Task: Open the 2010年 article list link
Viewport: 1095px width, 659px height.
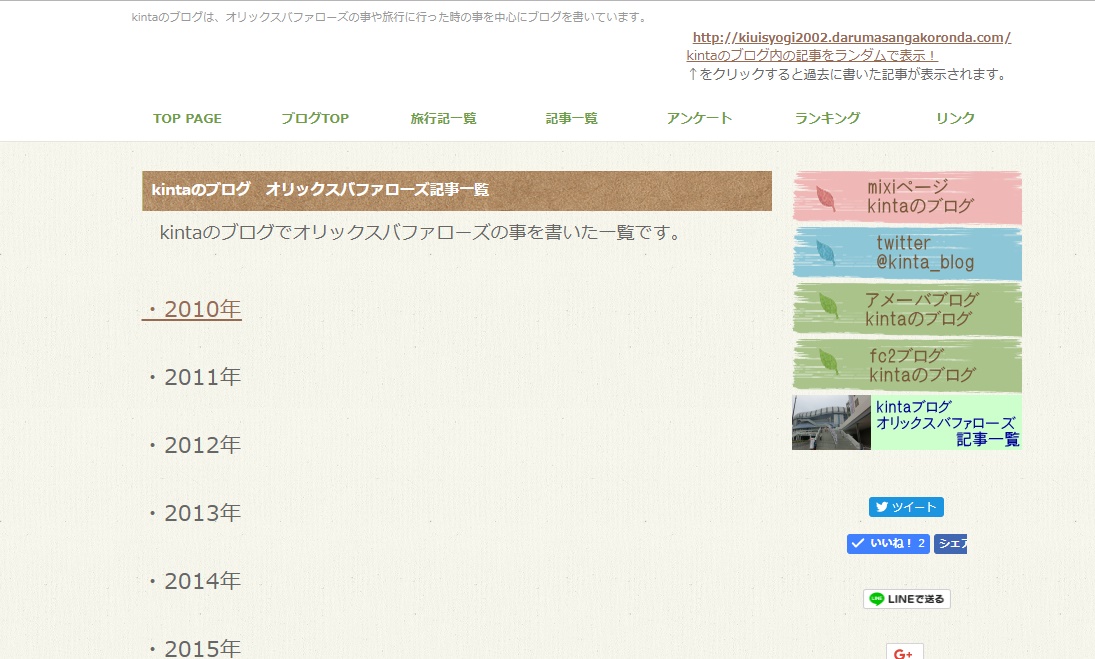Action: pos(192,309)
